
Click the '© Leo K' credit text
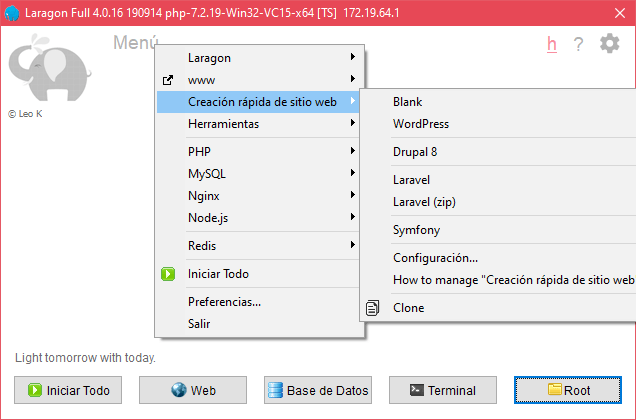(25, 114)
